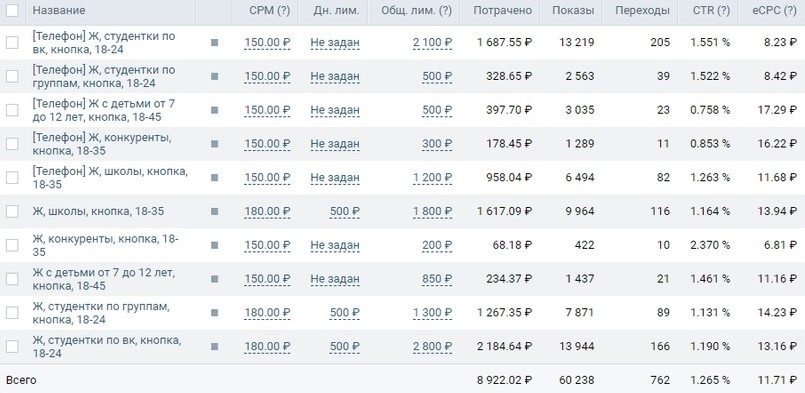Select checkbox for 'Ж, школы, кнопка, 18-35'
The image size is (805, 393).
pyautogui.click(x=12, y=211)
